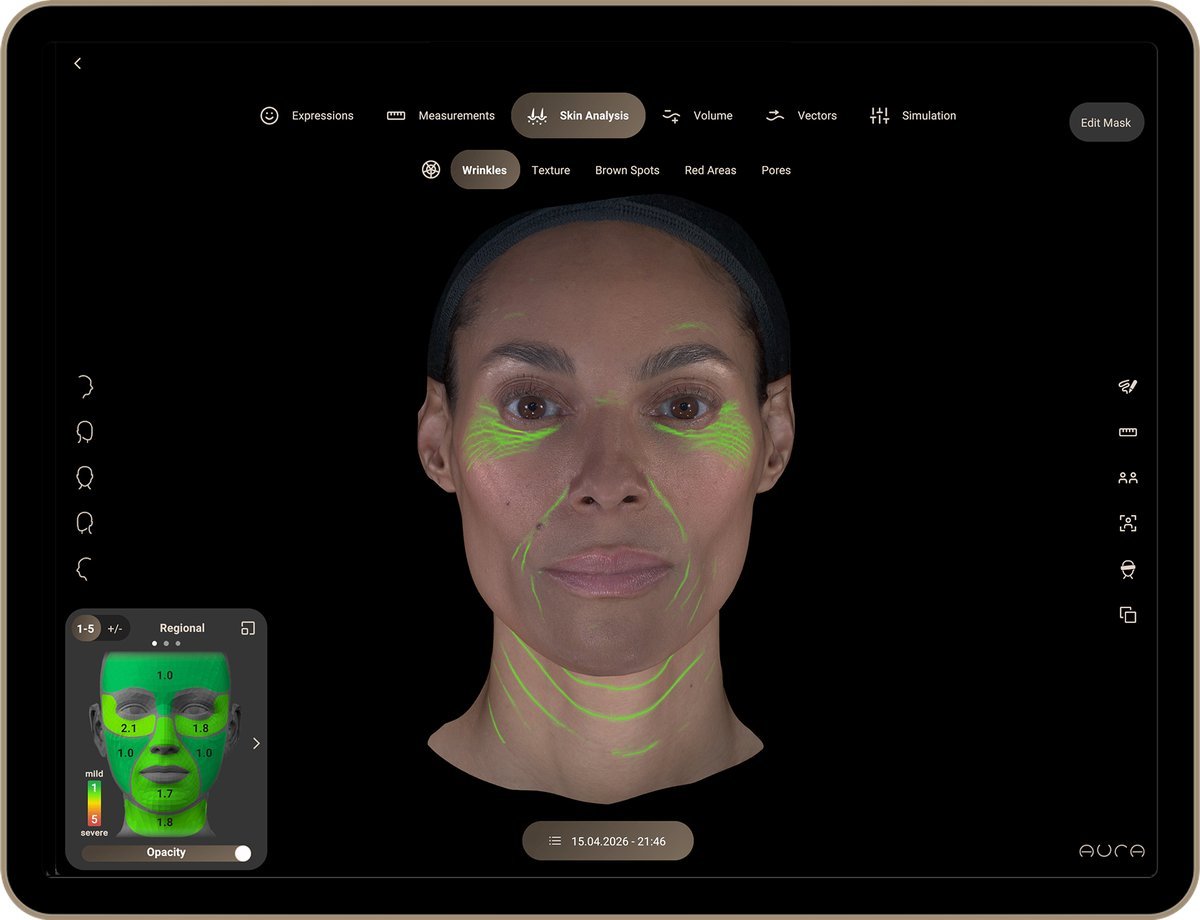Expand the Regional panel with the corner icon
The image size is (1200, 920).
click(248, 628)
